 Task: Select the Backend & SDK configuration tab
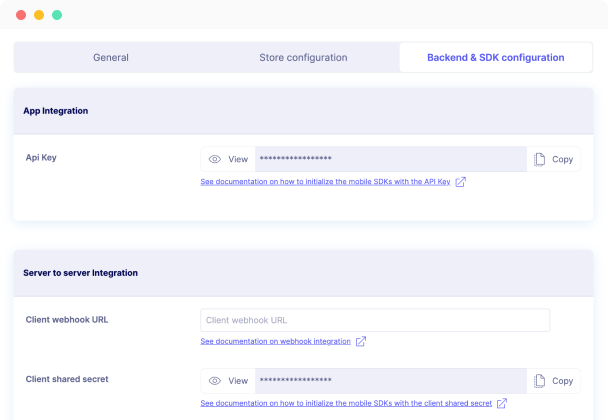496,57
